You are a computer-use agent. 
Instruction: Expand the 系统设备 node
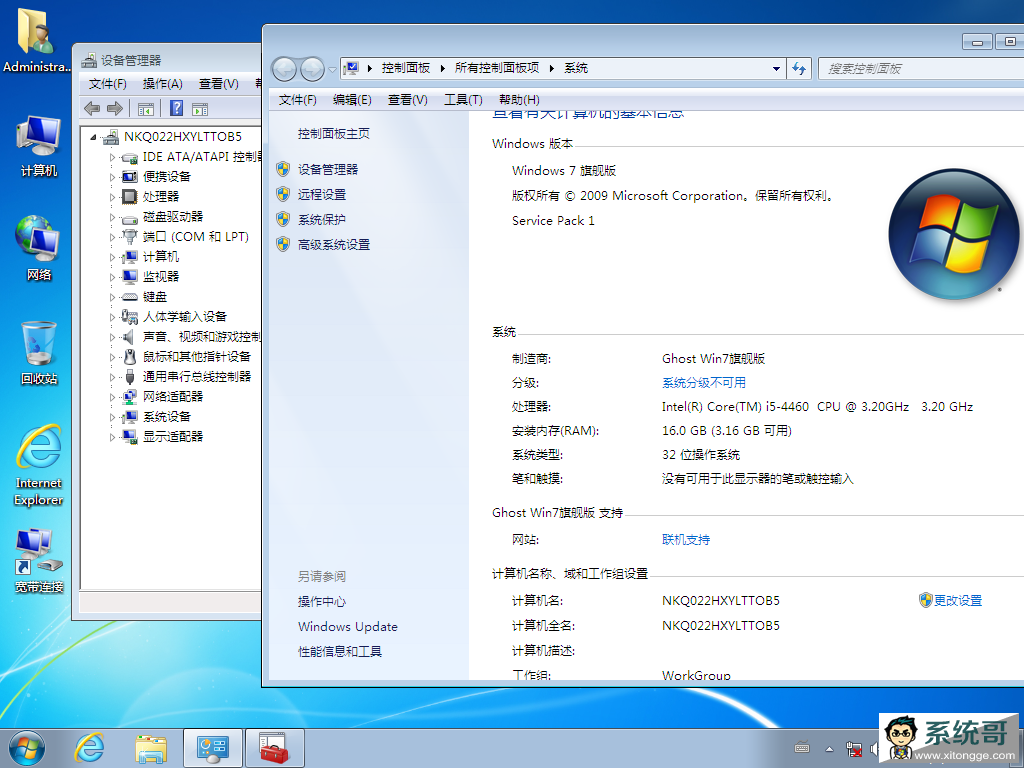point(112,417)
